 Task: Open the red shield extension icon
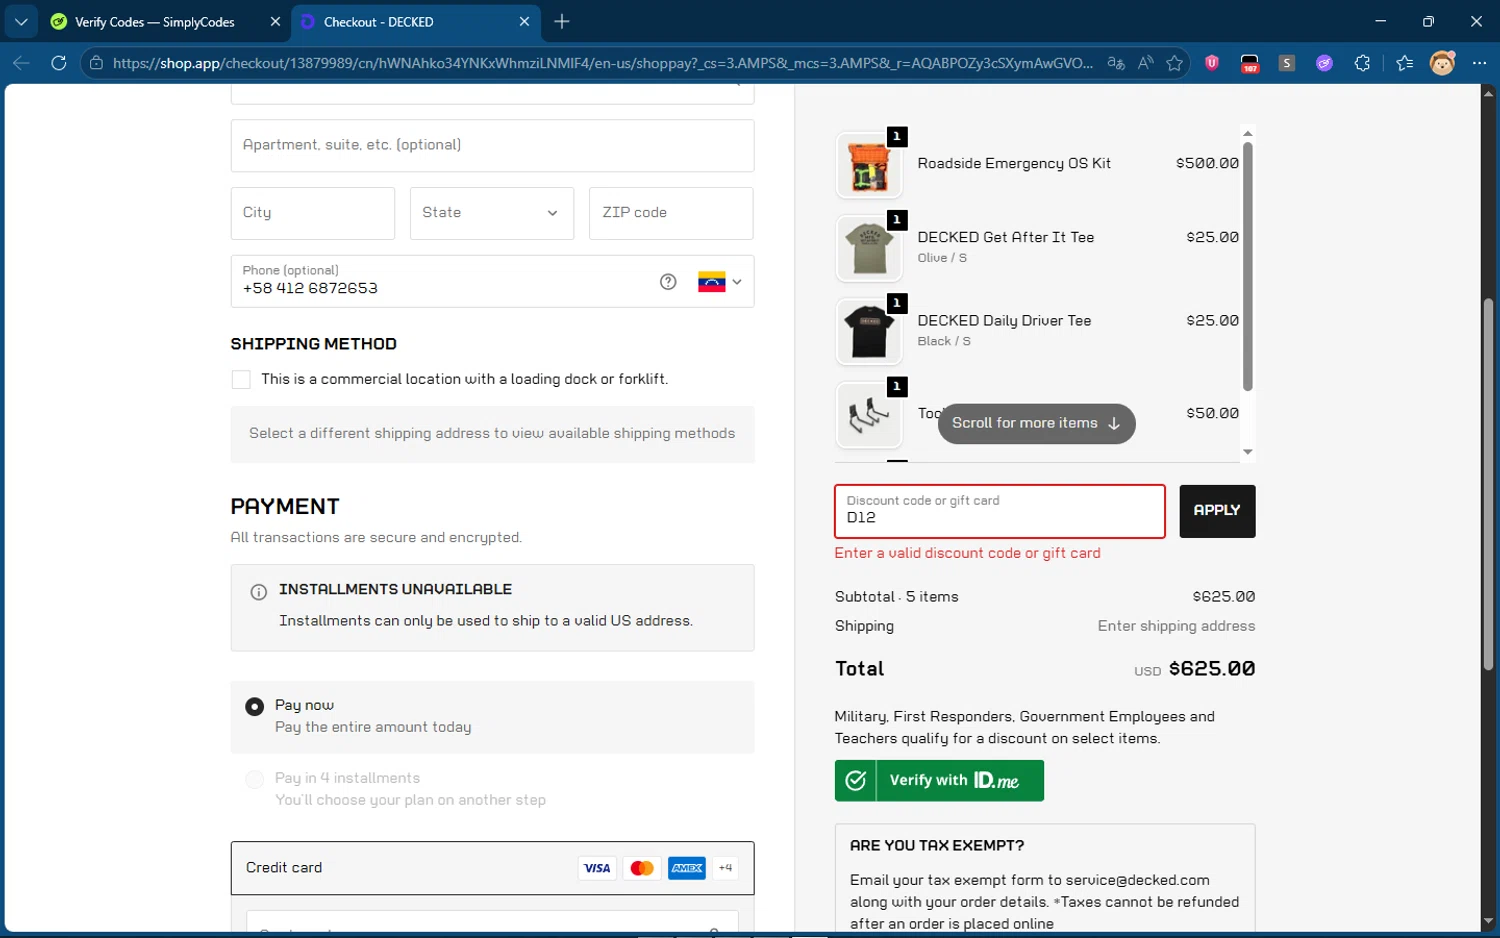click(x=1212, y=63)
